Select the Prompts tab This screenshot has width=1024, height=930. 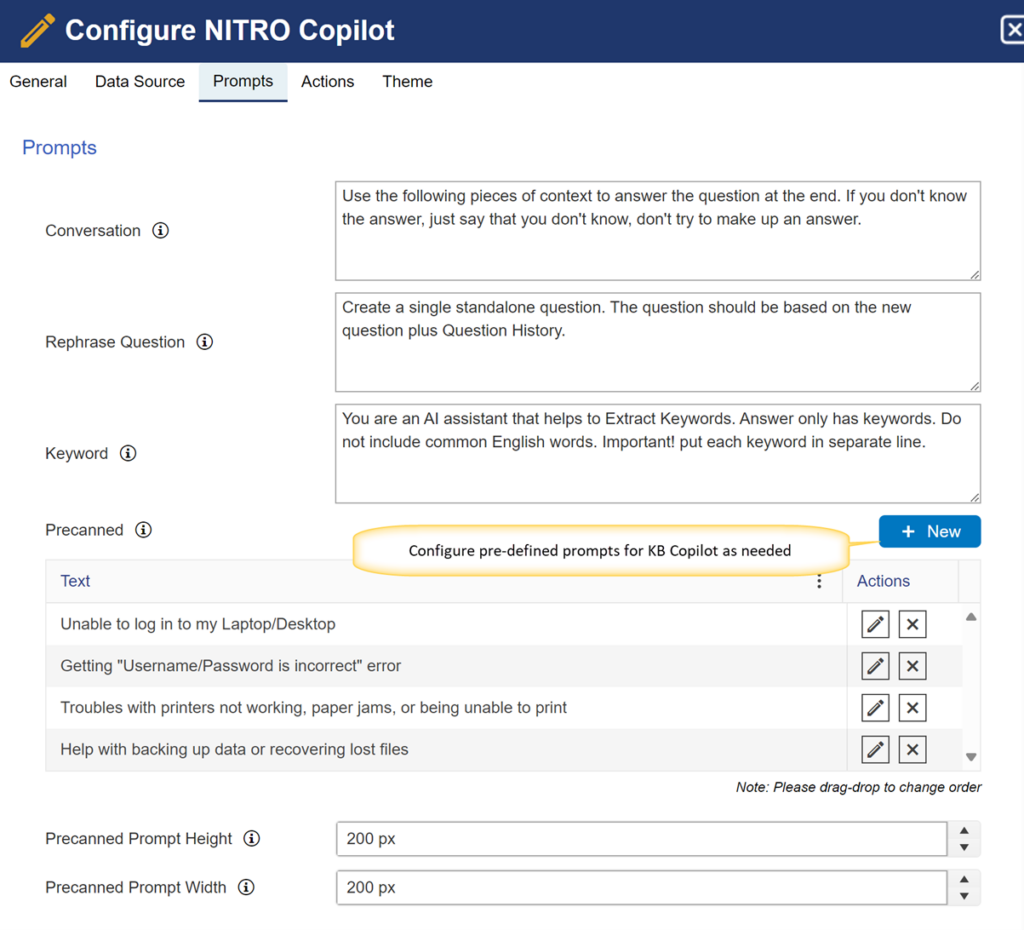click(x=243, y=82)
